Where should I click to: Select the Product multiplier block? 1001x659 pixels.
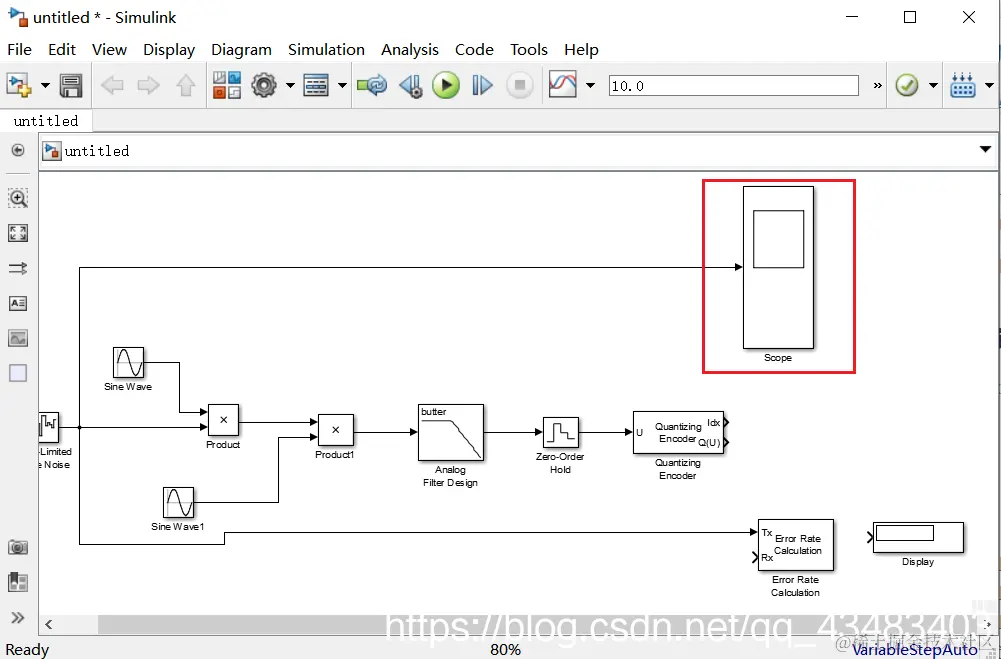click(223, 420)
